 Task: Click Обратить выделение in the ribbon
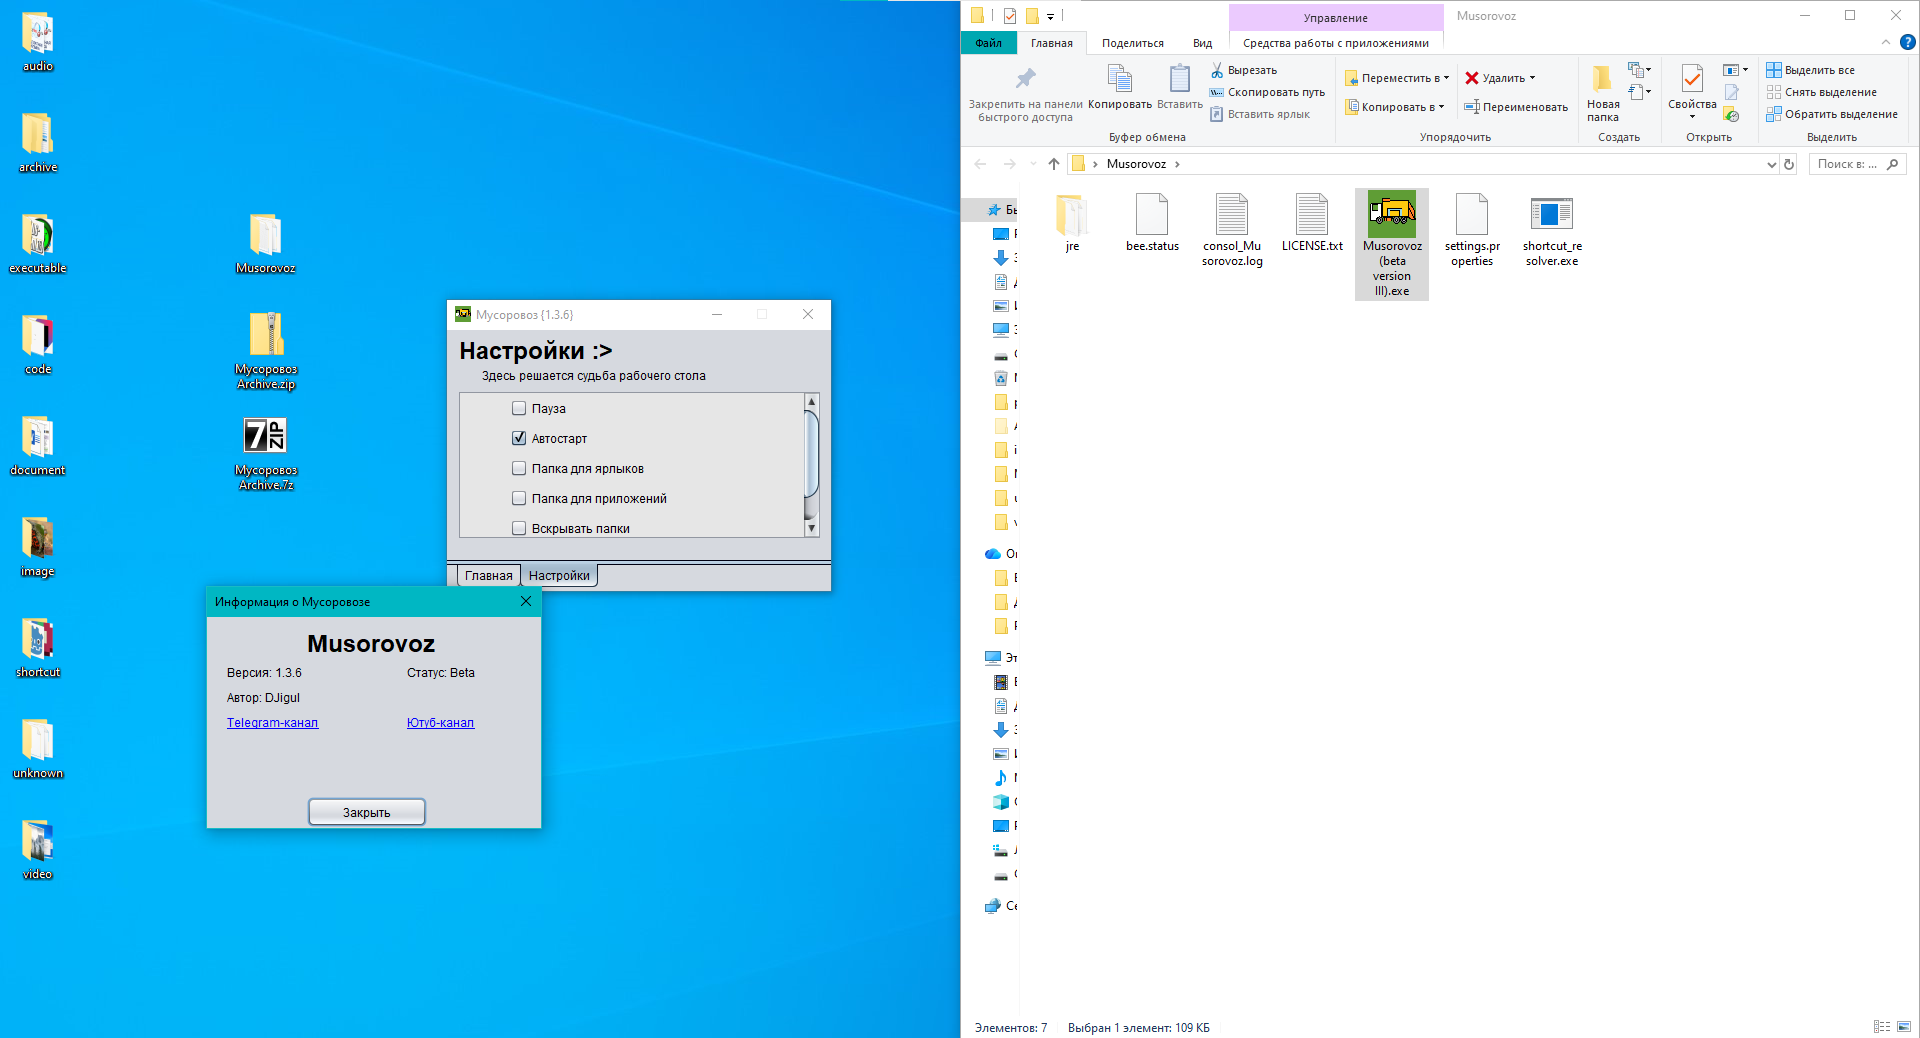1832,114
